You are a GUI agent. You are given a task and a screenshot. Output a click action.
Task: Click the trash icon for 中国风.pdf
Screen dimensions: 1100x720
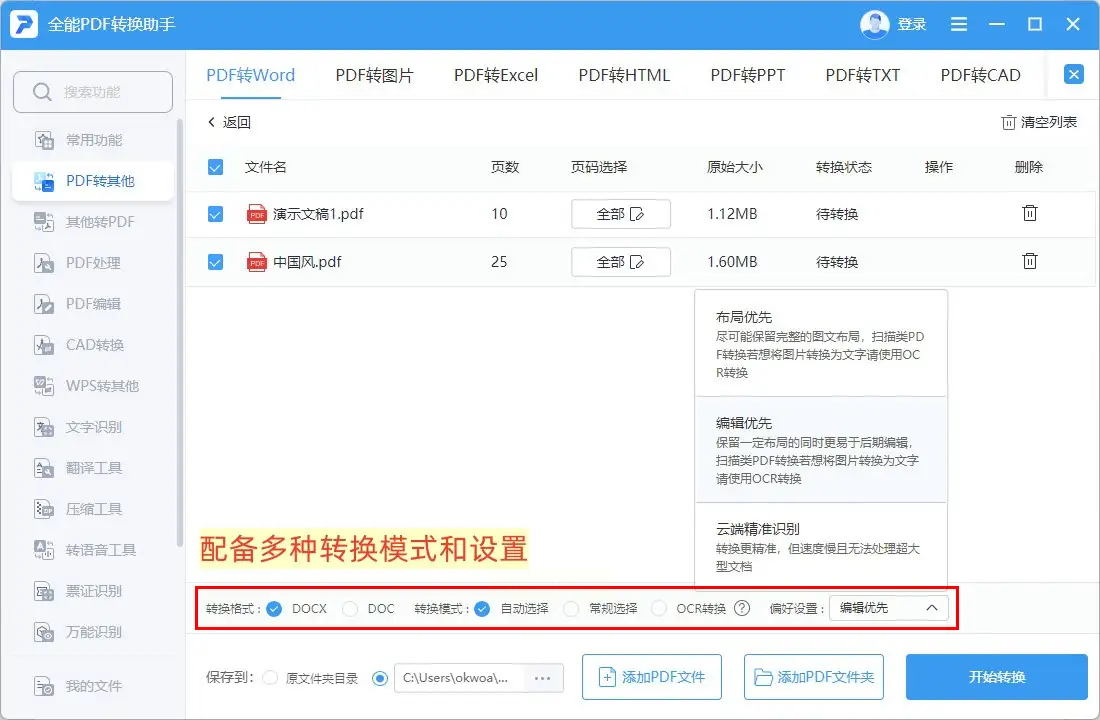(x=1029, y=261)
